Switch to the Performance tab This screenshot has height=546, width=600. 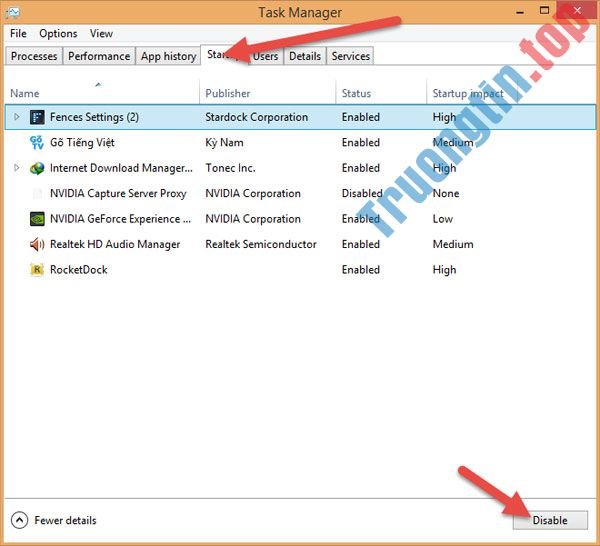[x=99, y=56]
